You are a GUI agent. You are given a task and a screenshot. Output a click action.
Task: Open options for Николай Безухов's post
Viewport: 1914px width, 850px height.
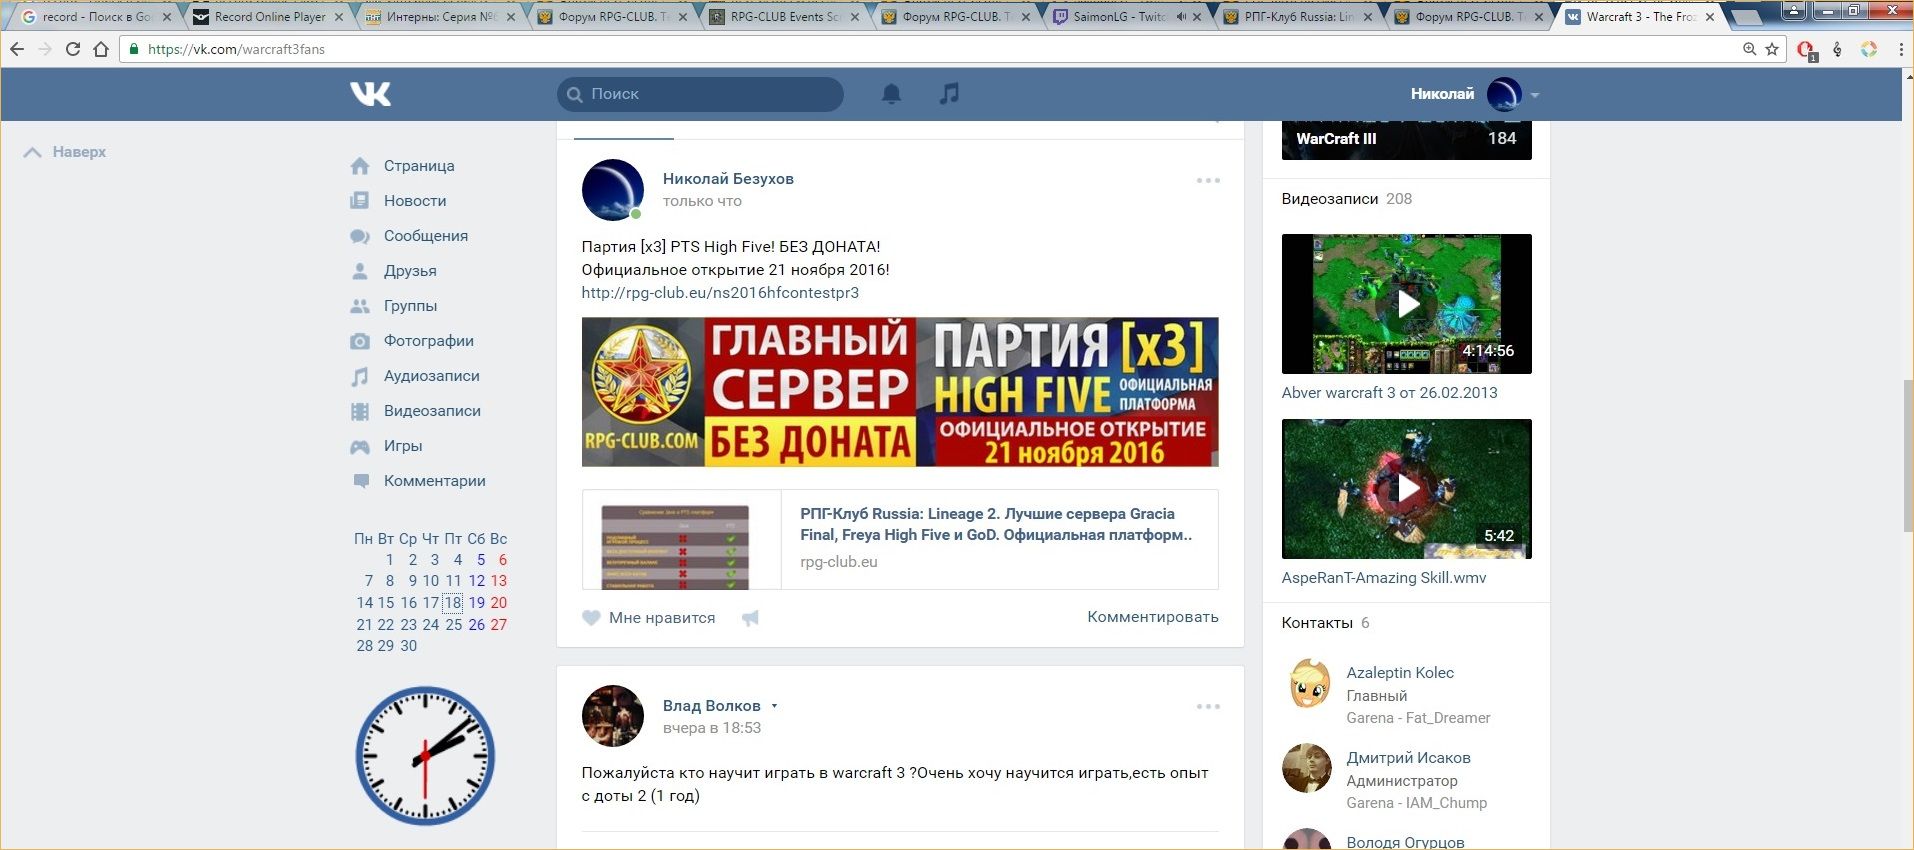click(x=1208, y=180)
